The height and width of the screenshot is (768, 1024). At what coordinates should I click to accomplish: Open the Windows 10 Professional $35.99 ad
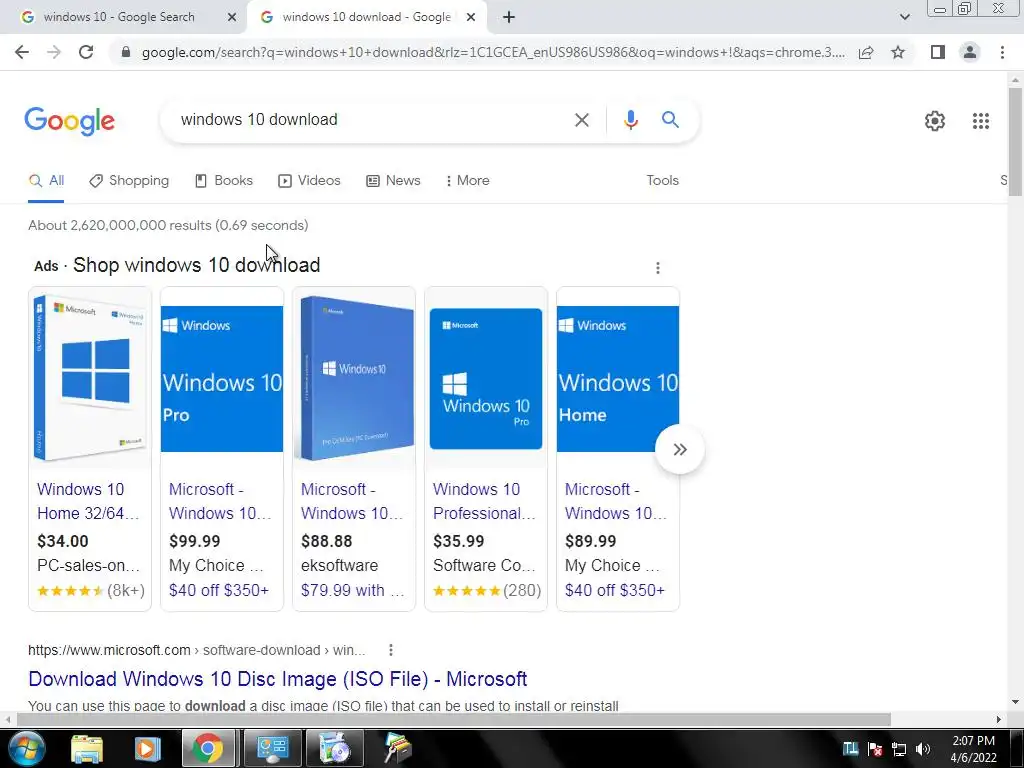click(484, 502)
